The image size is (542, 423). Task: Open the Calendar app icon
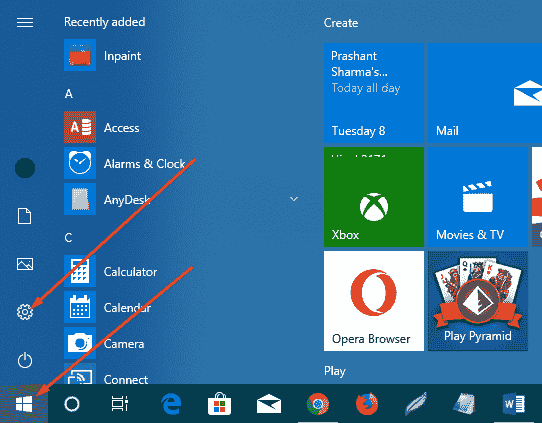[80, 307]
